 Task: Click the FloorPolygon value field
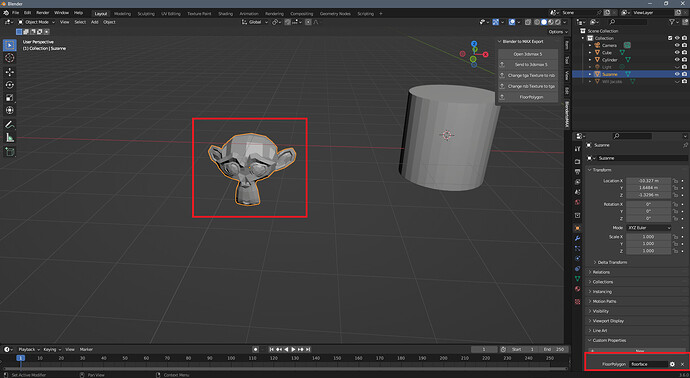pyautogui.click(x=648, y=364)
